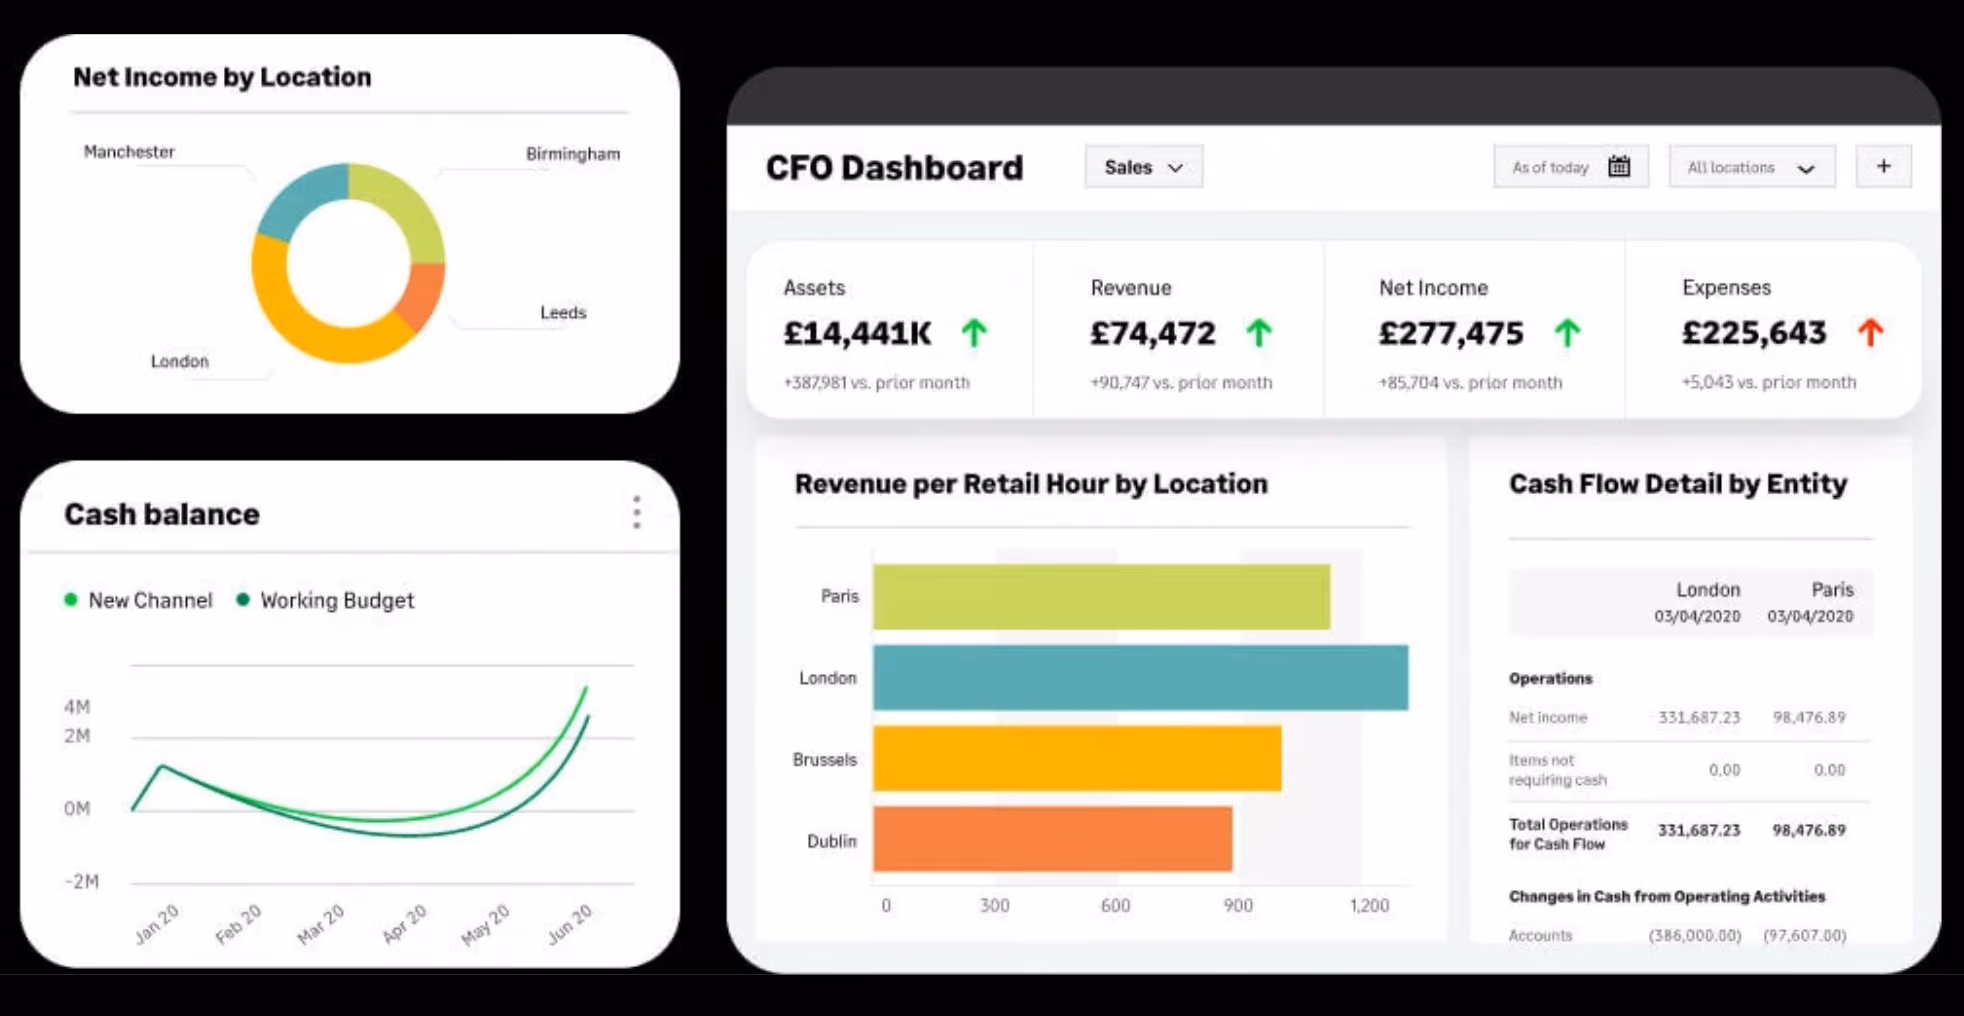This screenshot has height=1016, width=1964.
Task: Click Total Operations for Cash Flow label
Action: pos(1568,834)
